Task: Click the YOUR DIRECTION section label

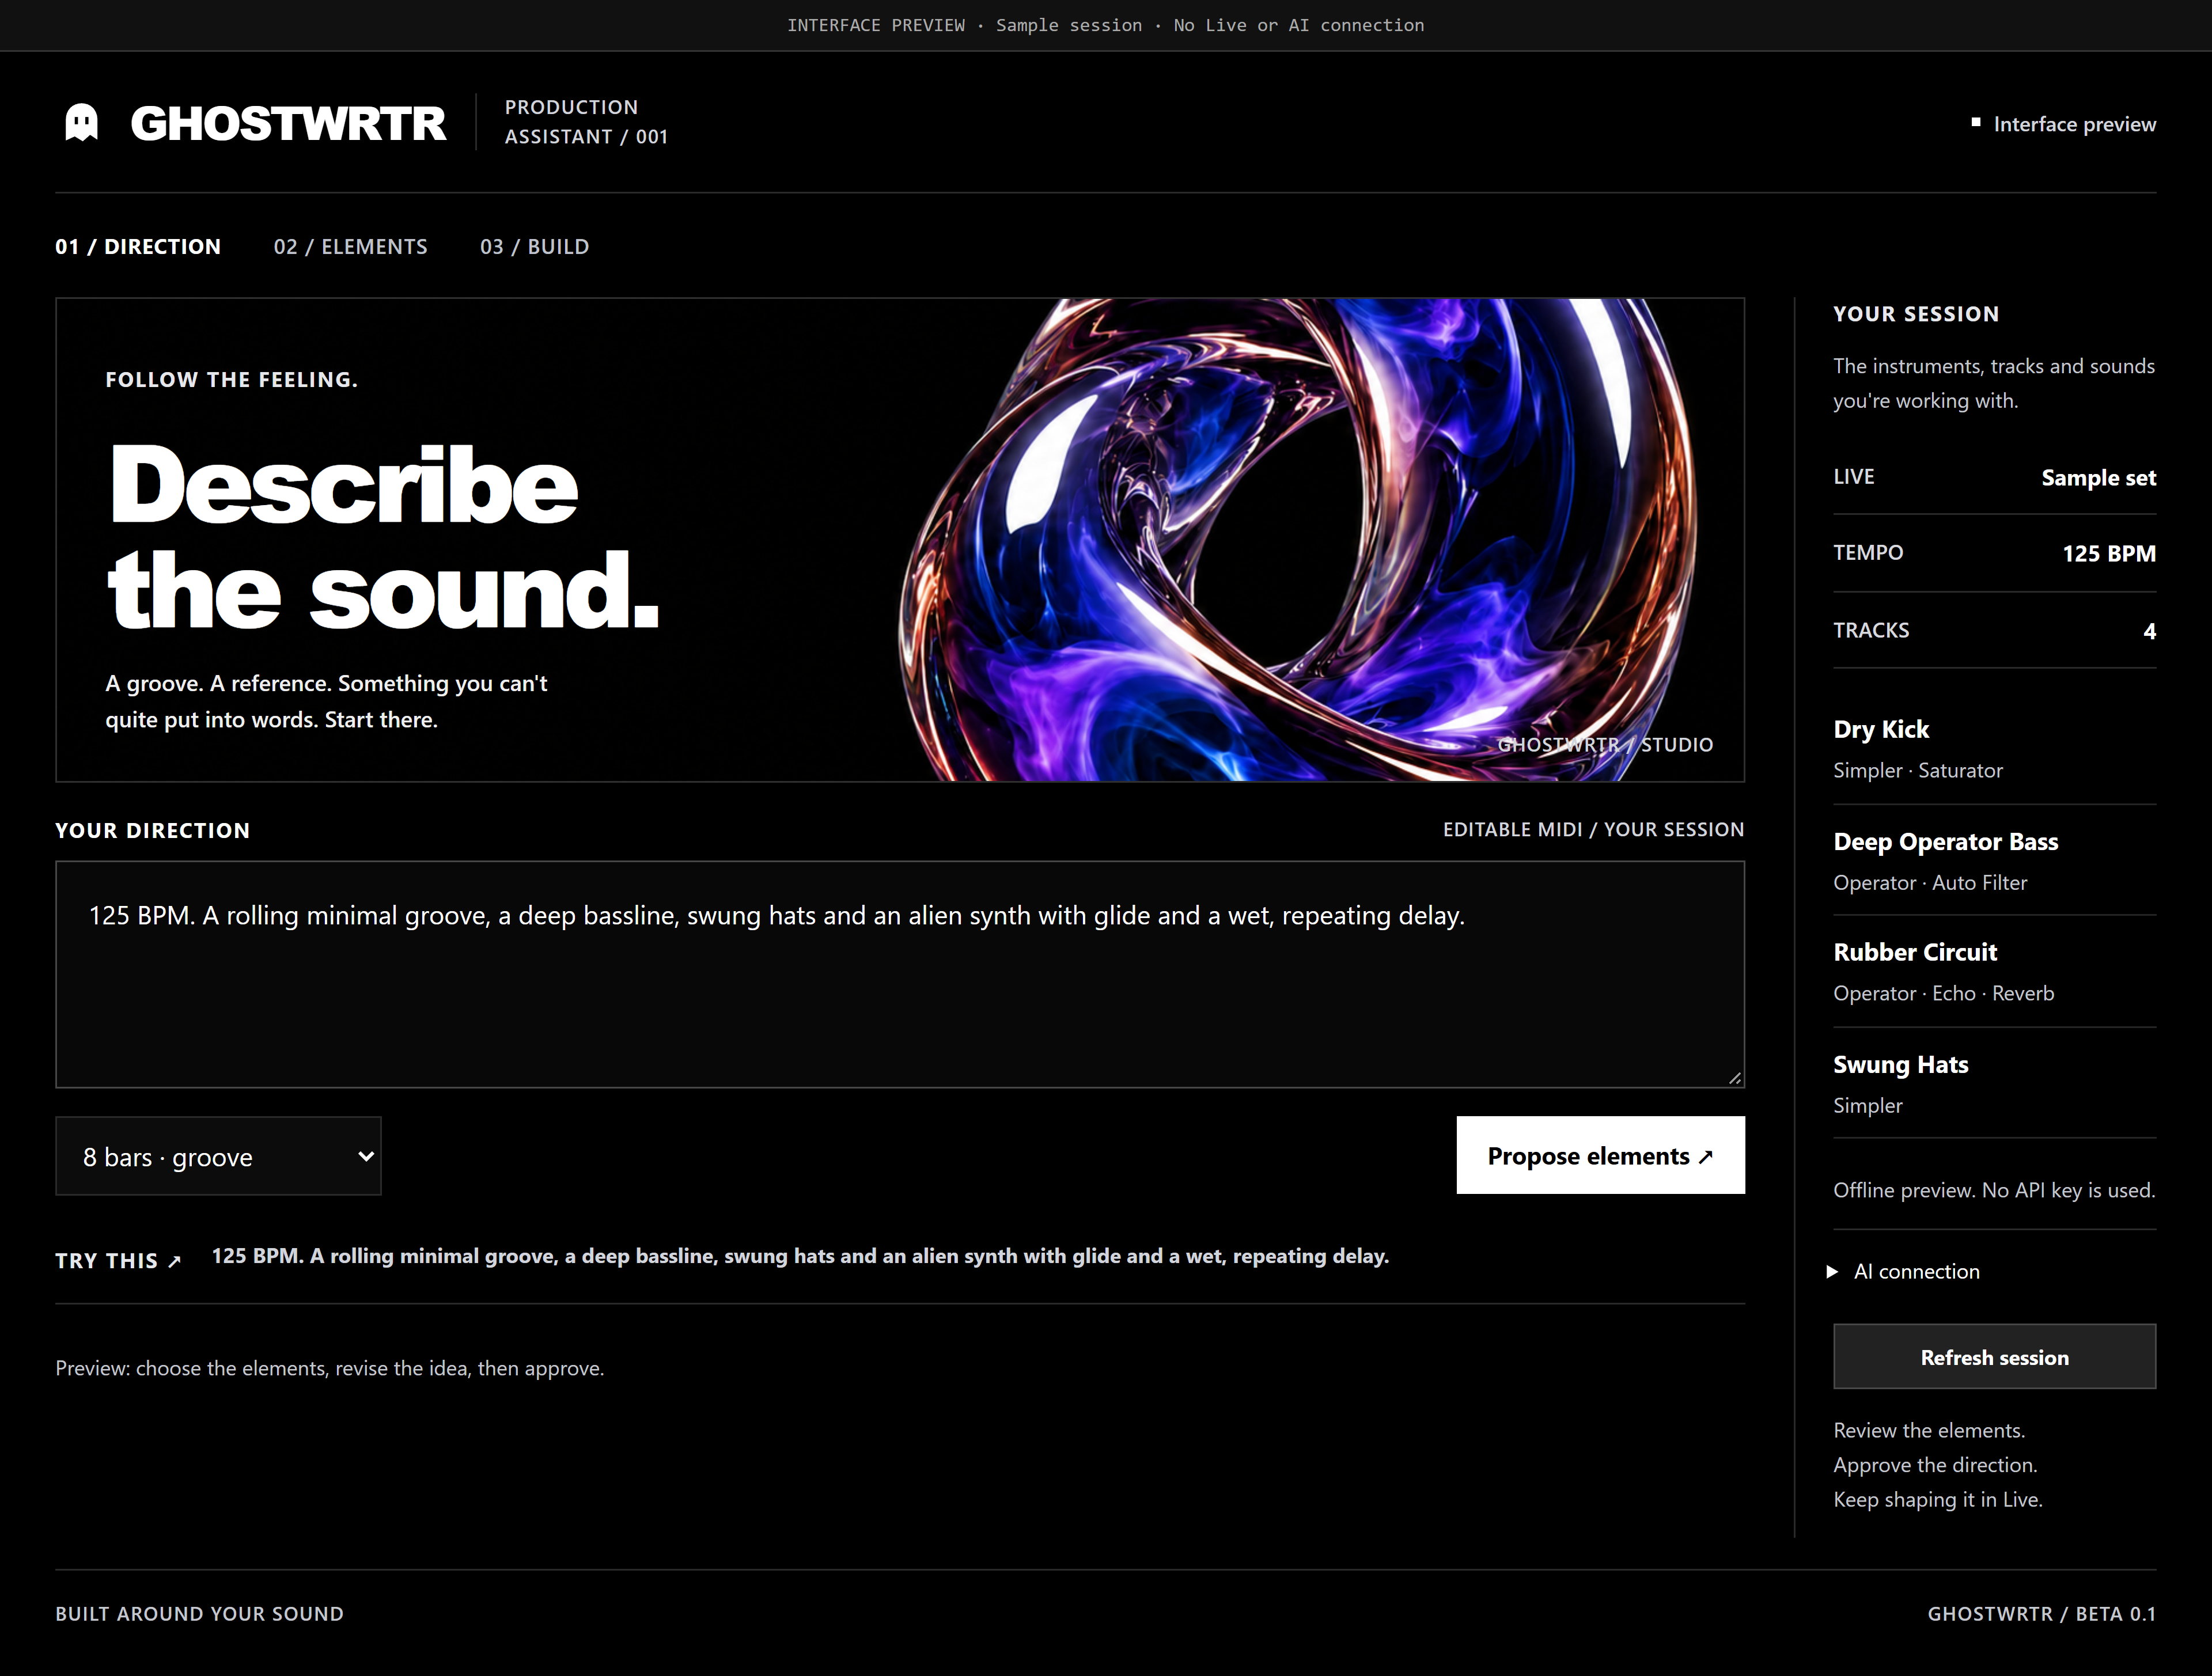Action: pyautogui.click(x=152, y=831)
